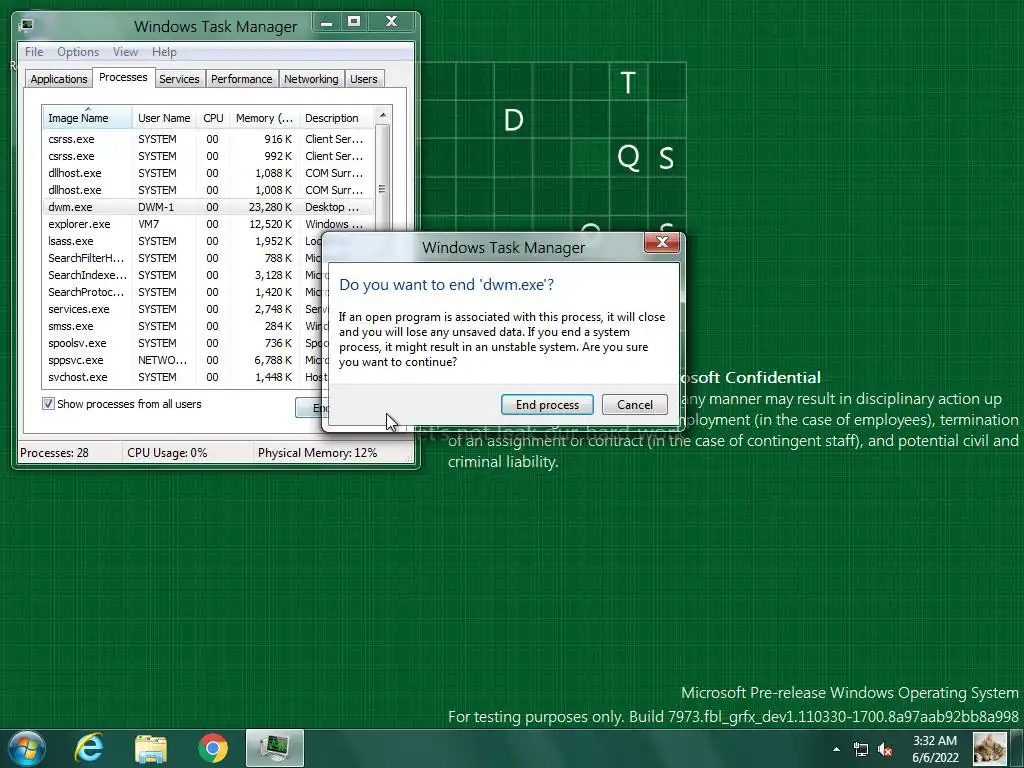
Task: Switch to the Performance tab
Action: [x=242, y=79]
